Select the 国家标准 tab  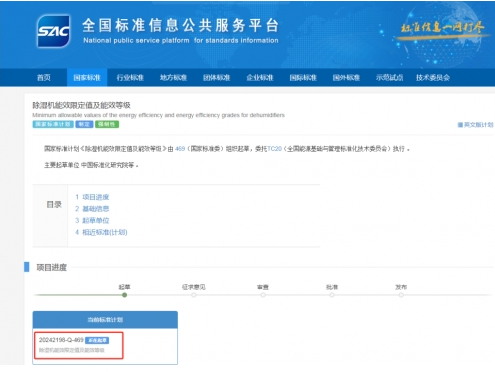[87, 78]
